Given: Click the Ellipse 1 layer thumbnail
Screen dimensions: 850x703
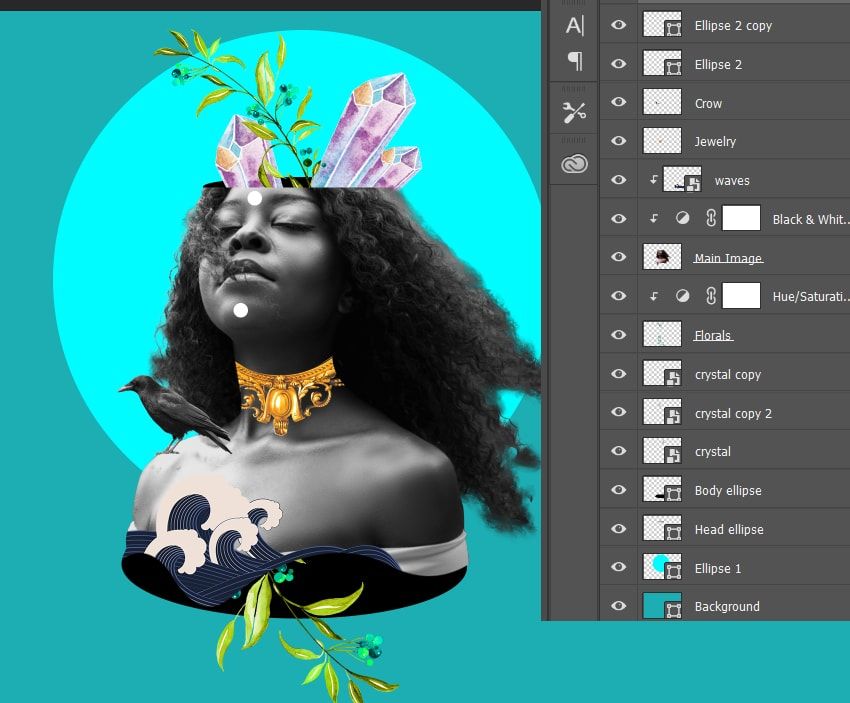Looking at the screenshot, I should point(661,568).
